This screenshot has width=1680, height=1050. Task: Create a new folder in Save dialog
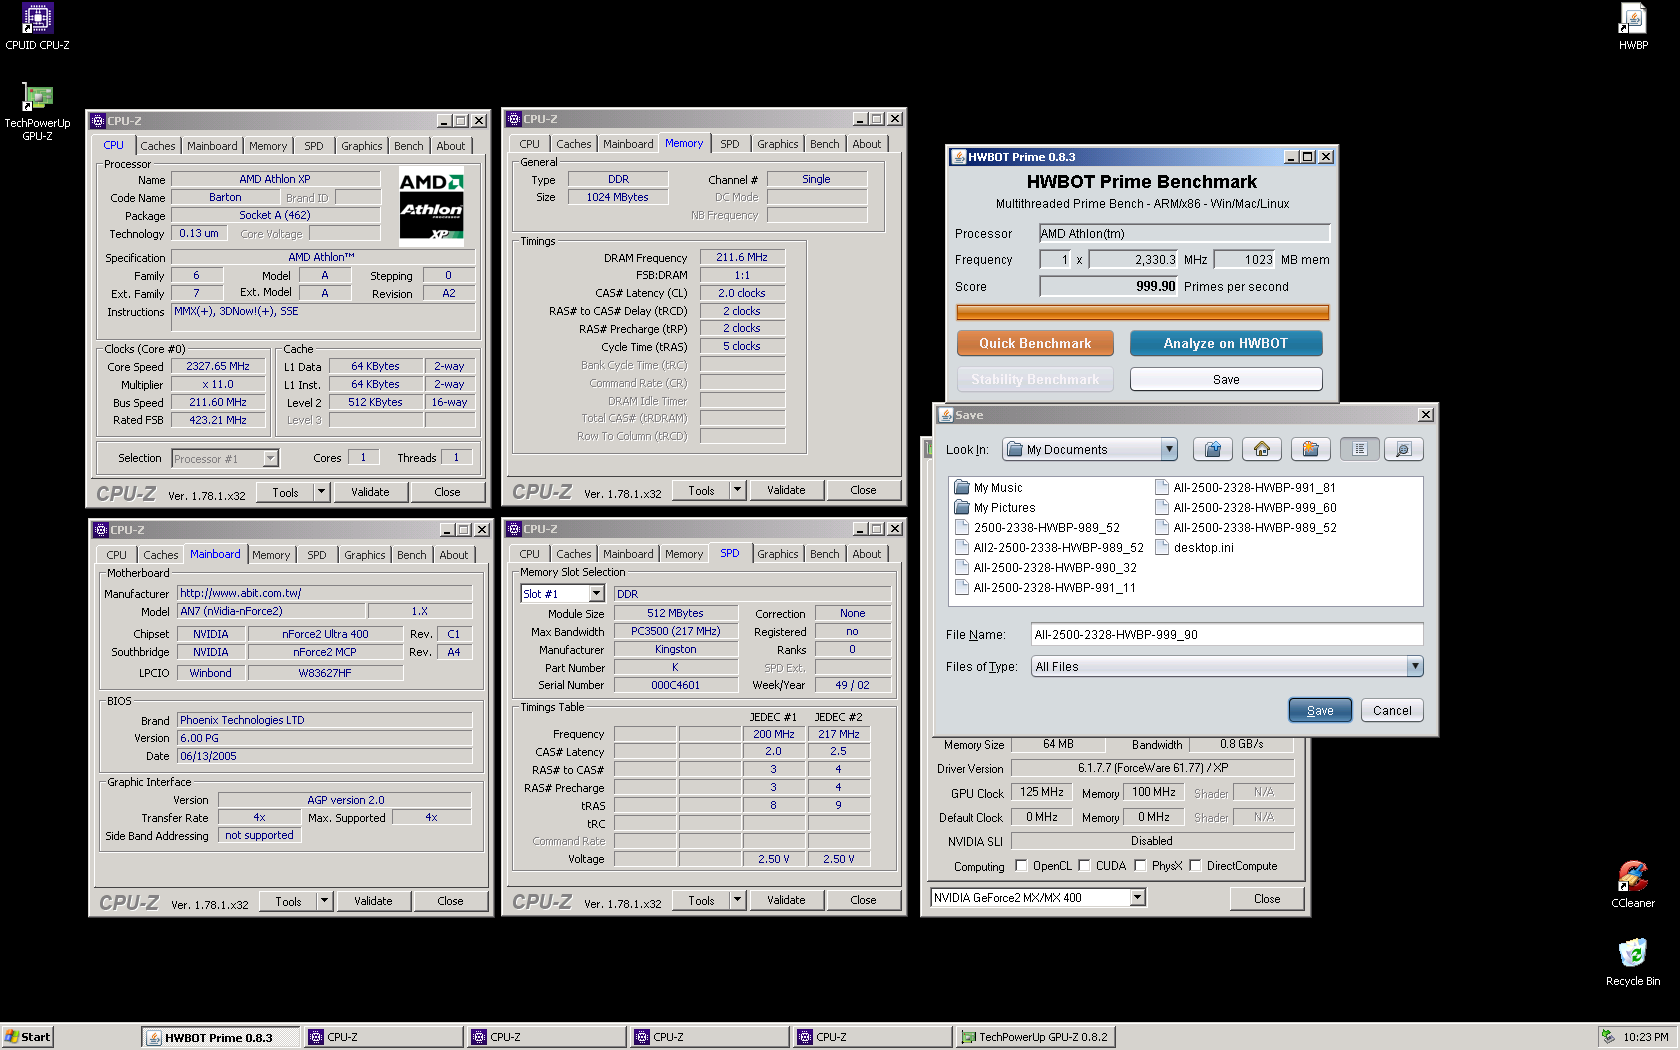[x=1310, y=450]
